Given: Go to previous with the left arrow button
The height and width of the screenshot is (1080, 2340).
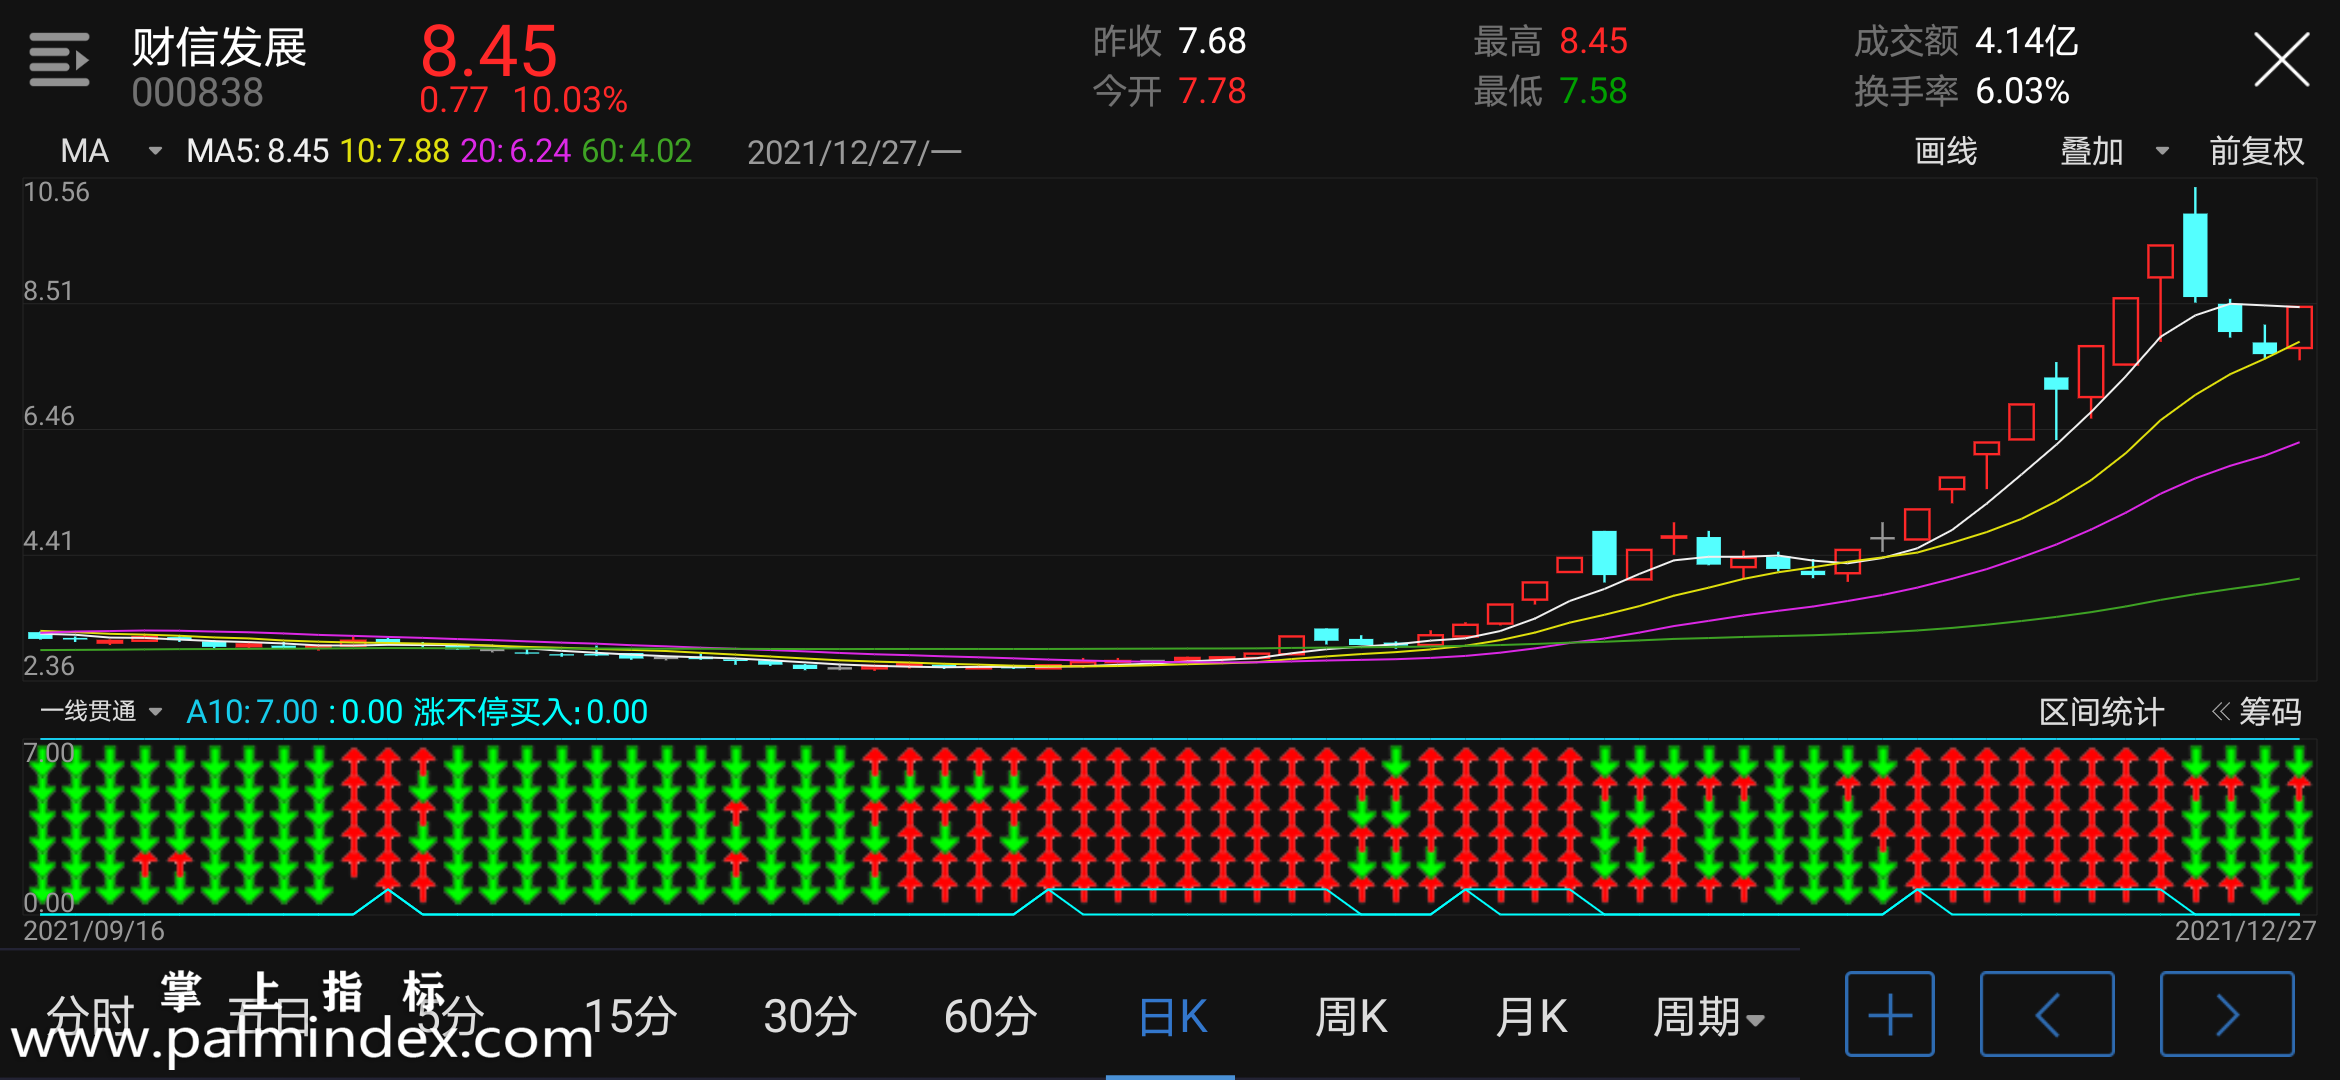Looking at the screenshot, I should 2046,1014.
